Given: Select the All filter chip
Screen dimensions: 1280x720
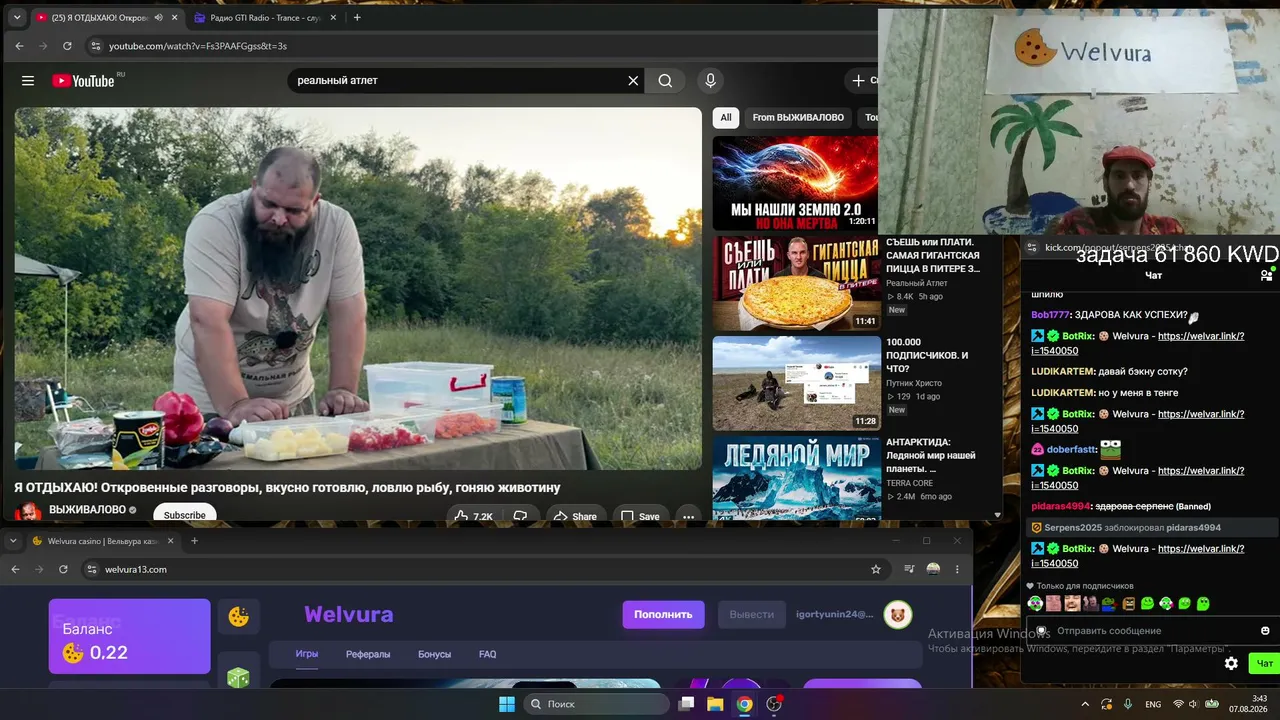Looking at the screenshot, I should click(x=726, y=117).
